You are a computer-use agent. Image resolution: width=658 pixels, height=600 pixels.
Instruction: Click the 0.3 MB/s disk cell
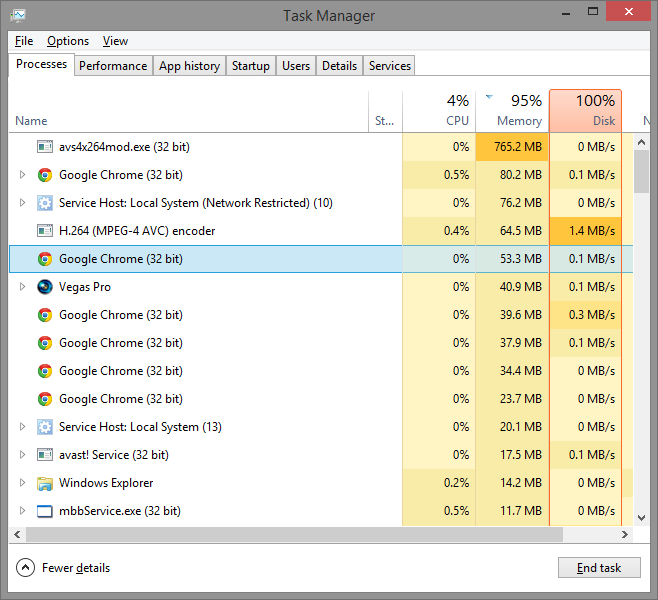[585, 315]
